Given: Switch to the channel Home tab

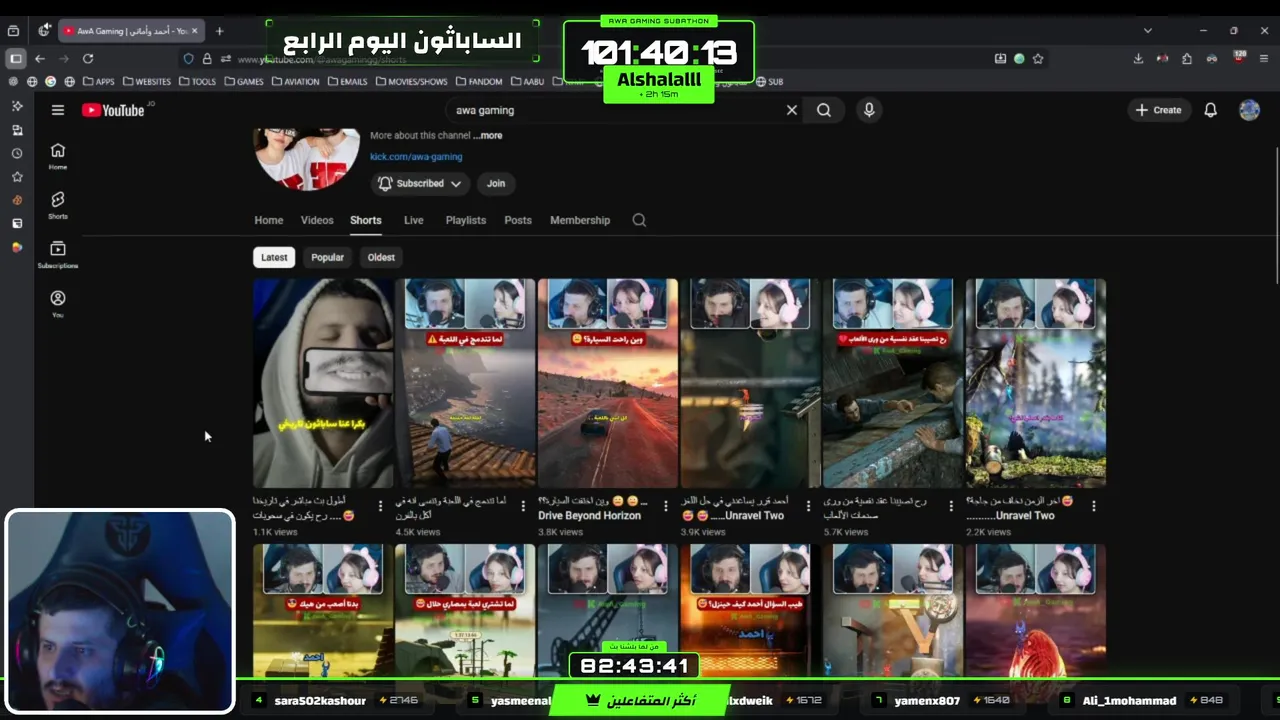Looking at the screenshot, I should [x=268, y=220].
